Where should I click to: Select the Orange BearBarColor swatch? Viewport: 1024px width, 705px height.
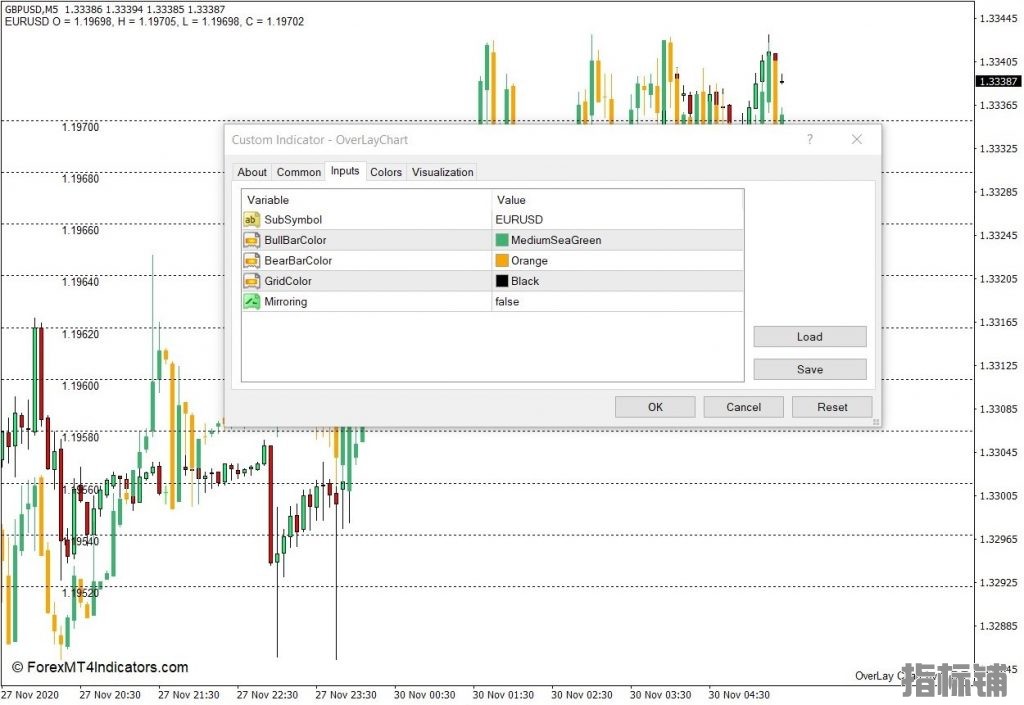click(502, 261)
